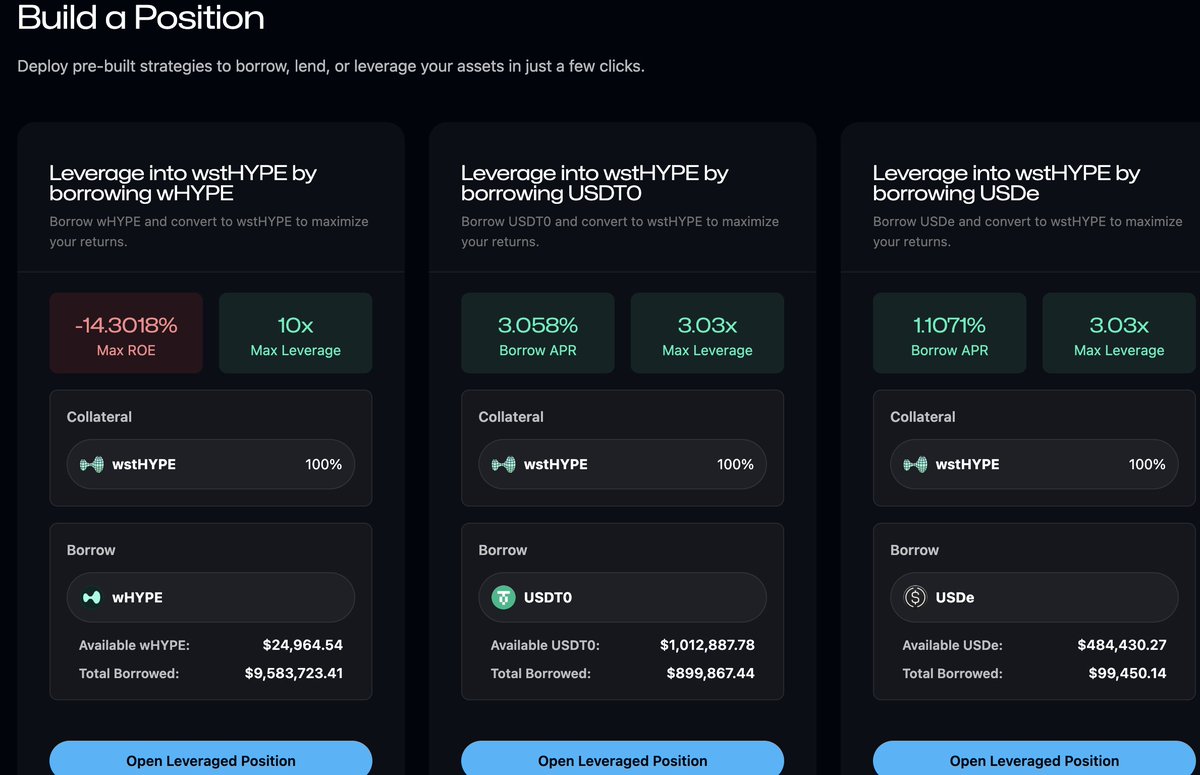Click 100% collateral share in wHYPE card

(x=324, y=464)
